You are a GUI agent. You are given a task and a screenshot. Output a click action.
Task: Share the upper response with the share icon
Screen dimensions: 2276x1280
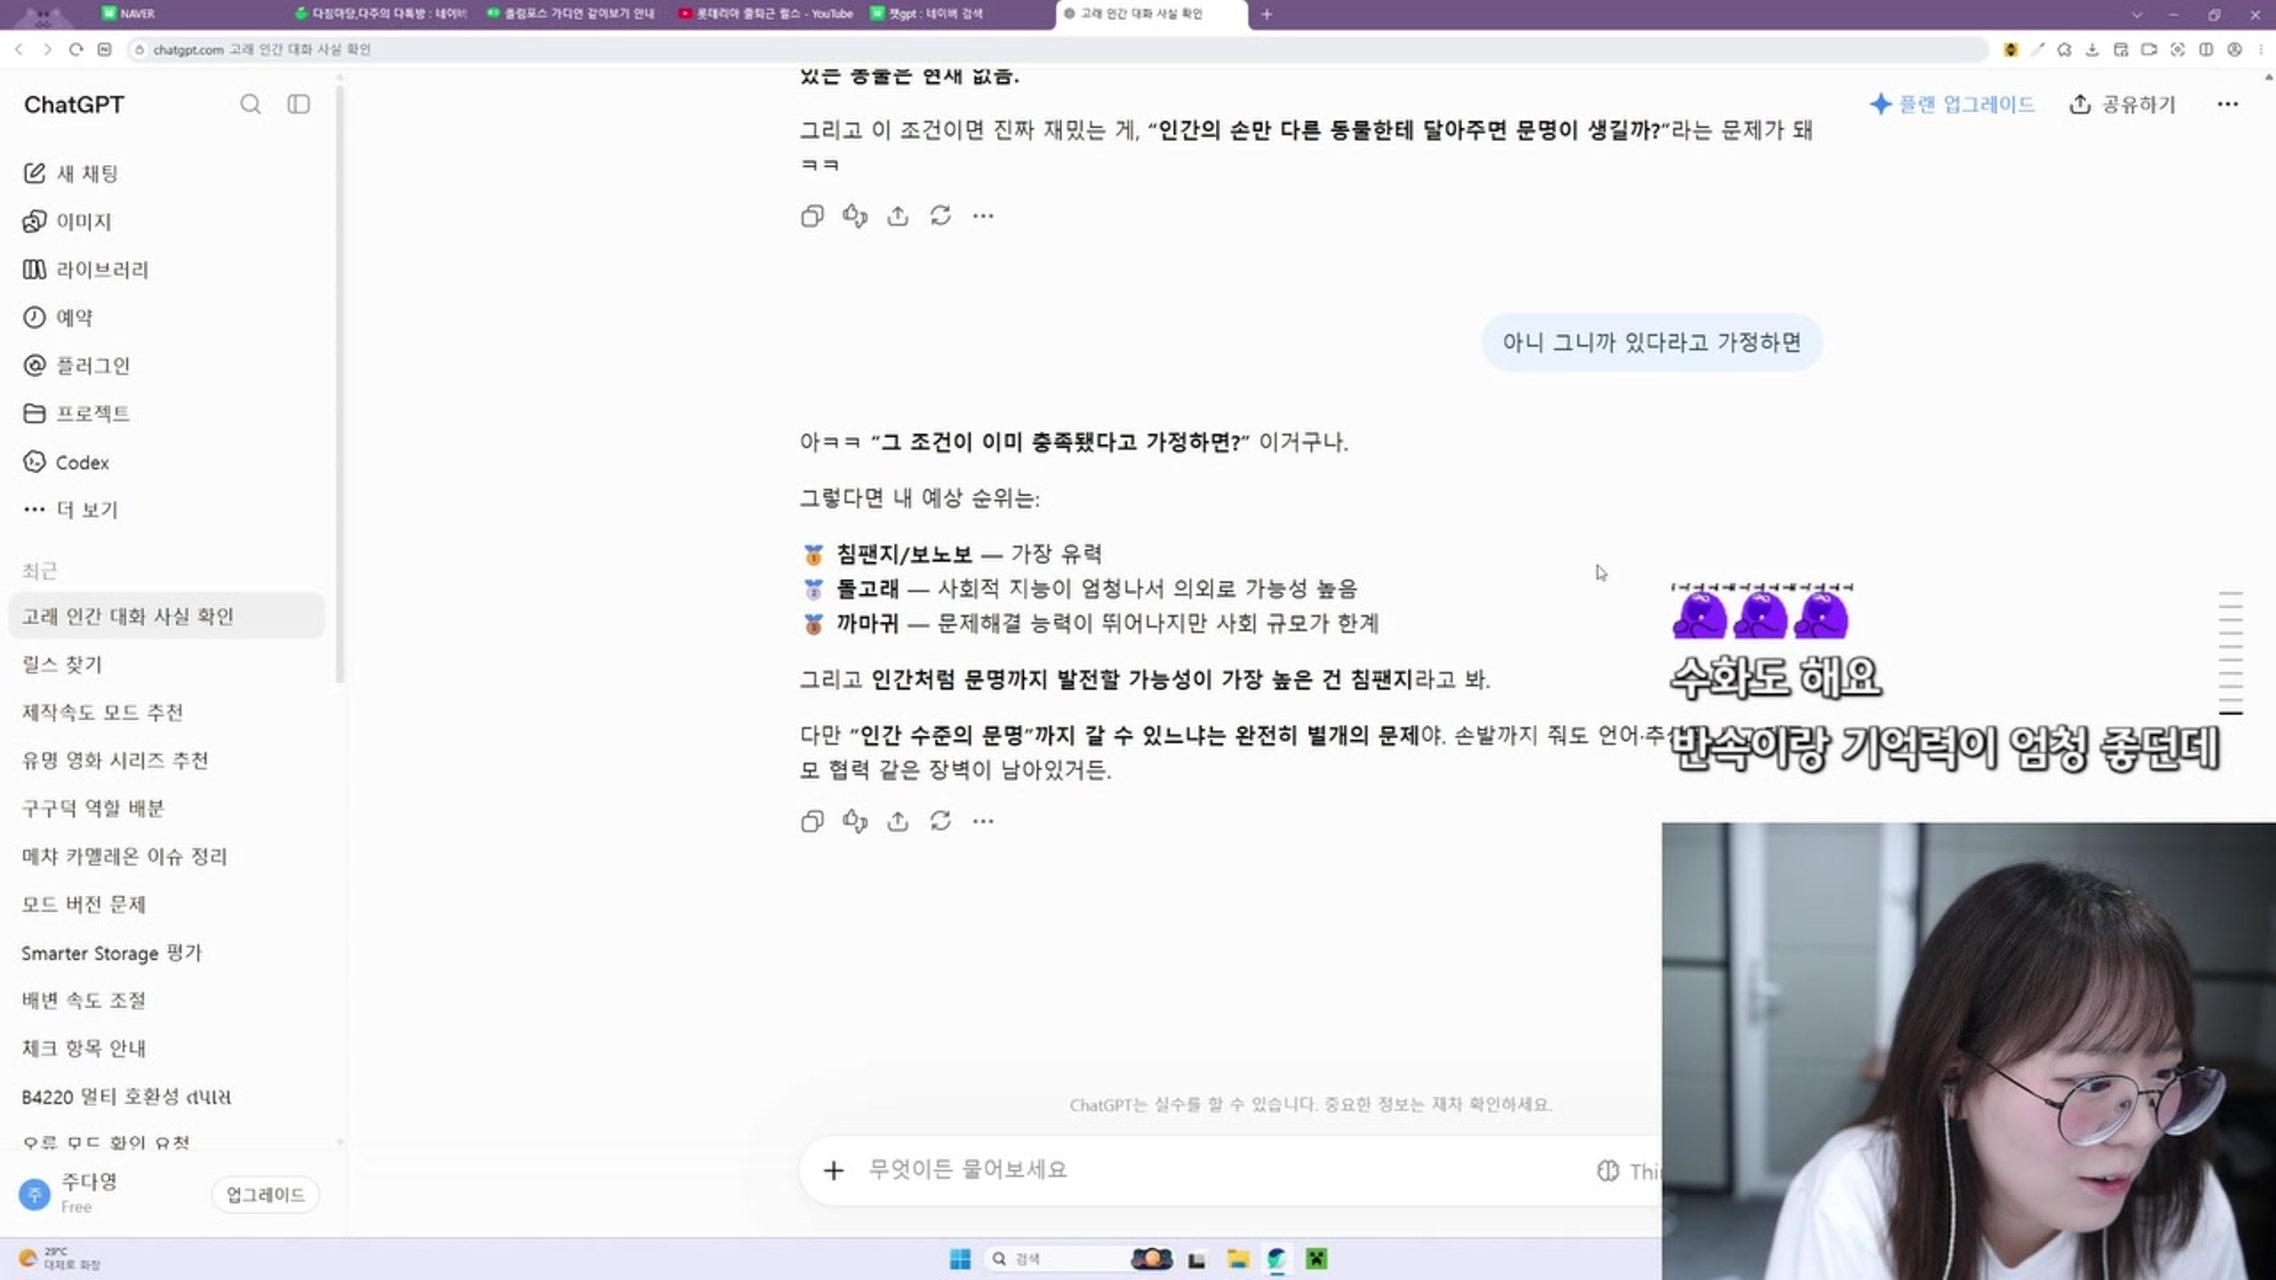pyautogui.click(x=898, y=216)
